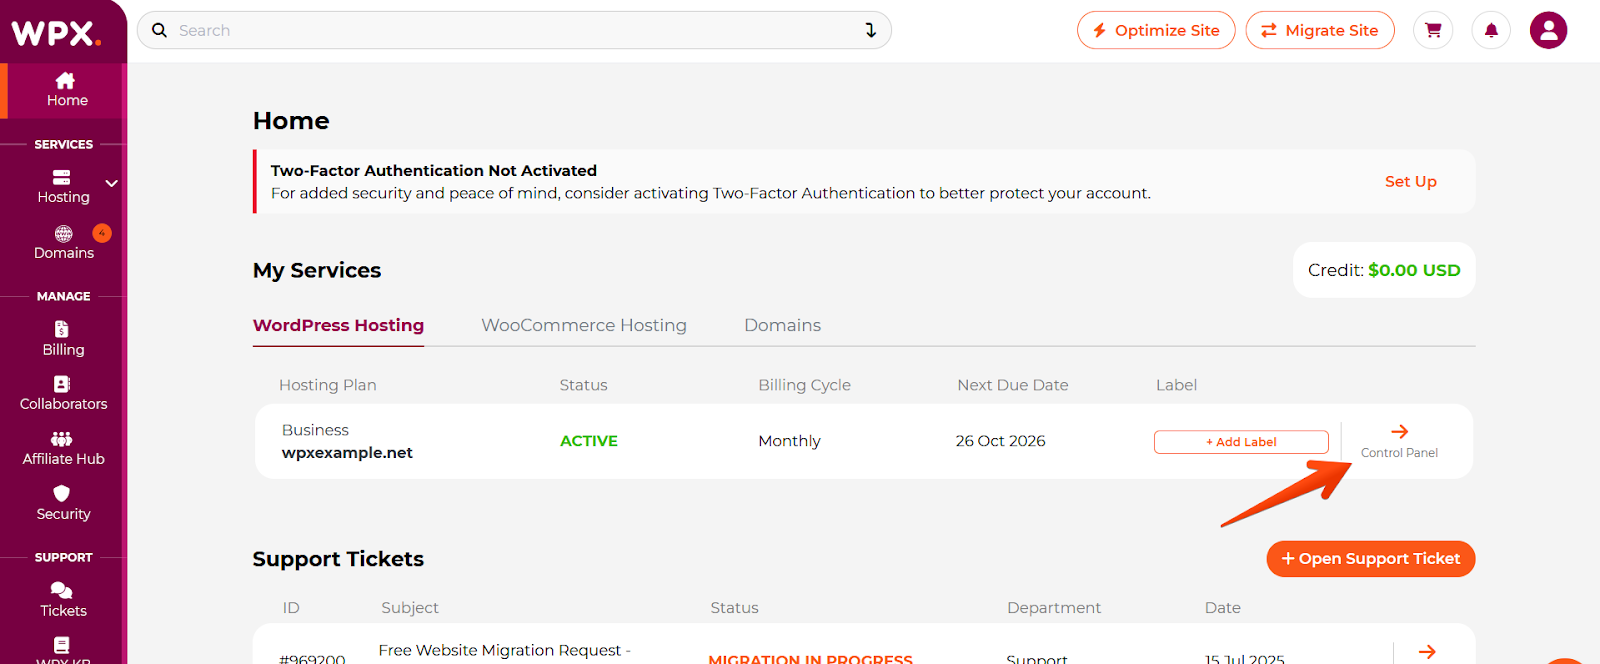Click the Monthly billing cycle value
Screen dimensions: 1600x664
pos(789,441)
